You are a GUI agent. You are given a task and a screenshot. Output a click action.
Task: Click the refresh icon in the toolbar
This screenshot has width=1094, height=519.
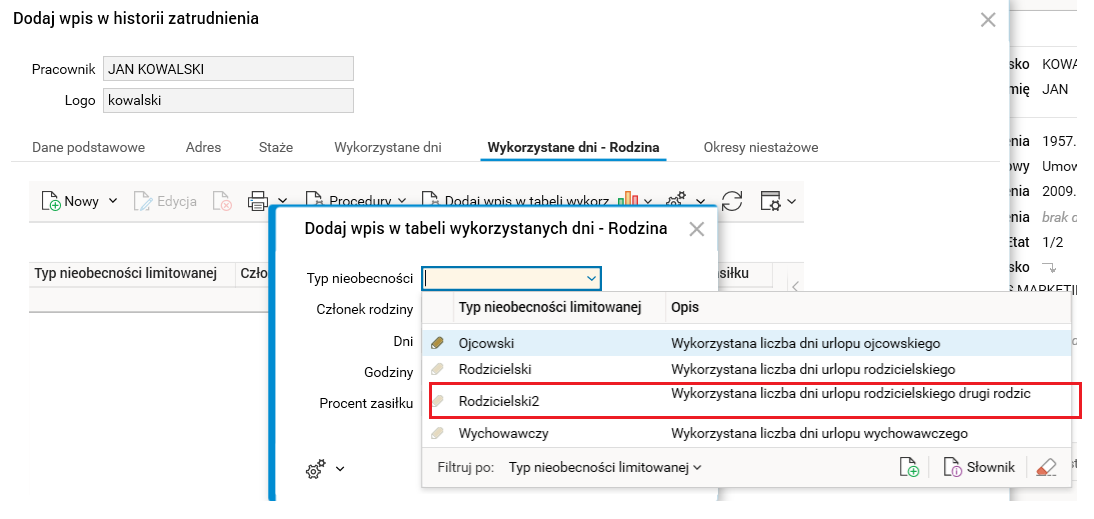coord(732,201)
